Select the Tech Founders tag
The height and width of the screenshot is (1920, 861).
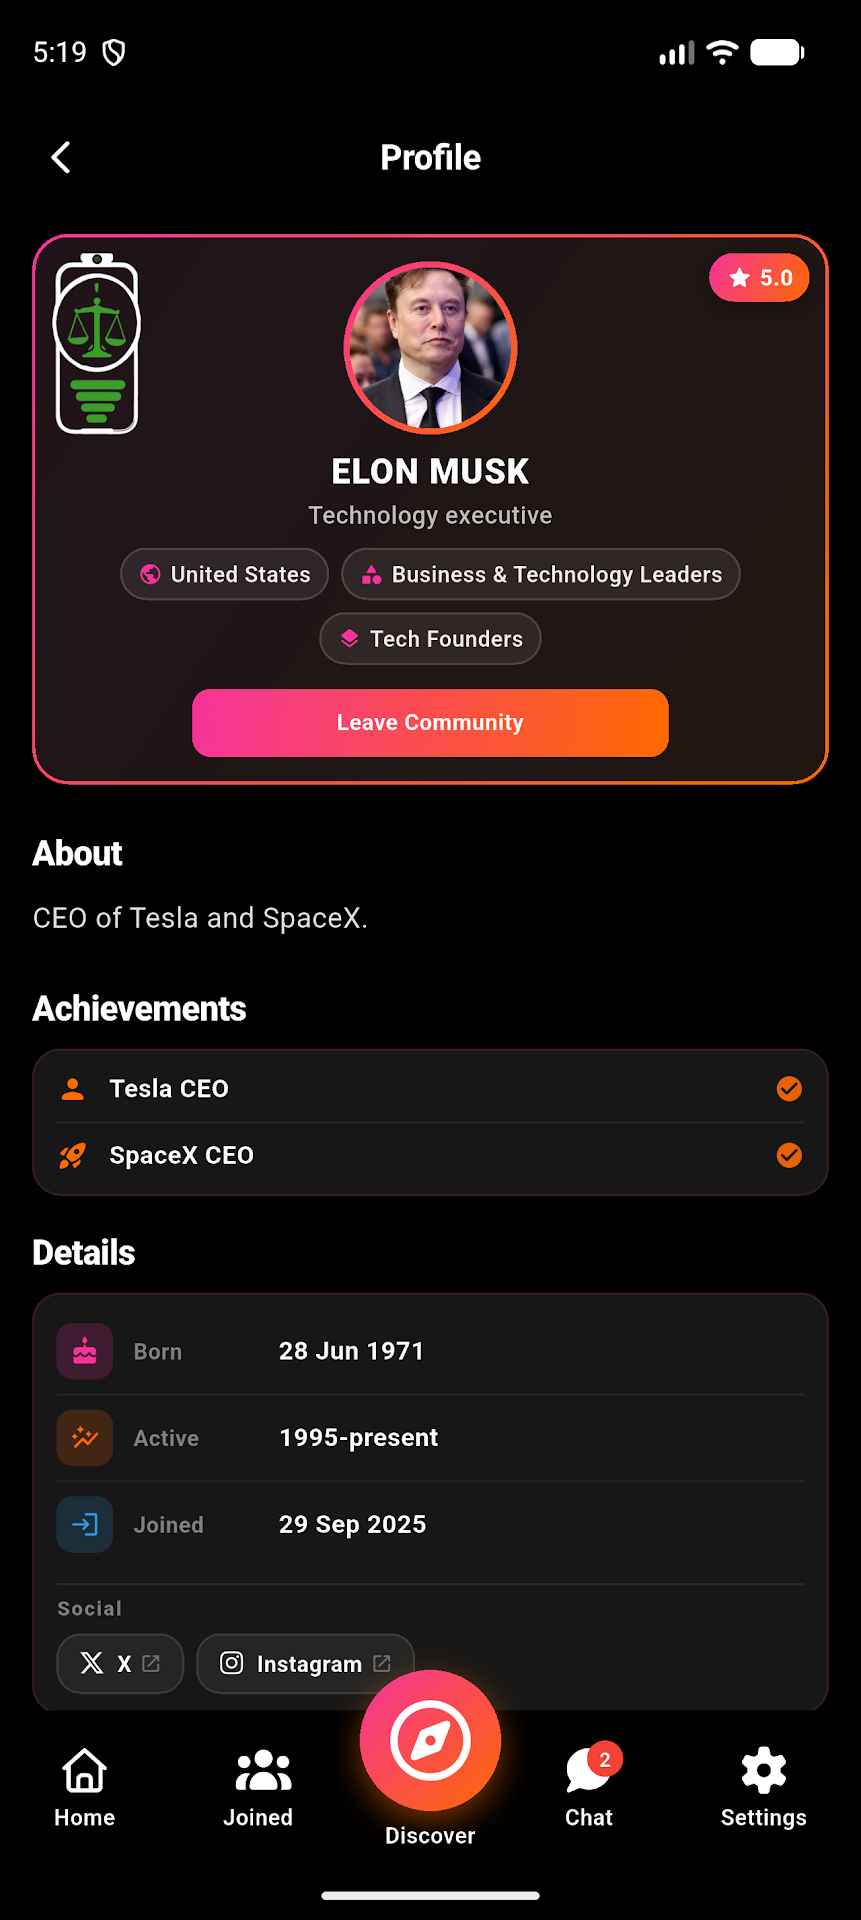pyautogui.click(x=430, y=638)
